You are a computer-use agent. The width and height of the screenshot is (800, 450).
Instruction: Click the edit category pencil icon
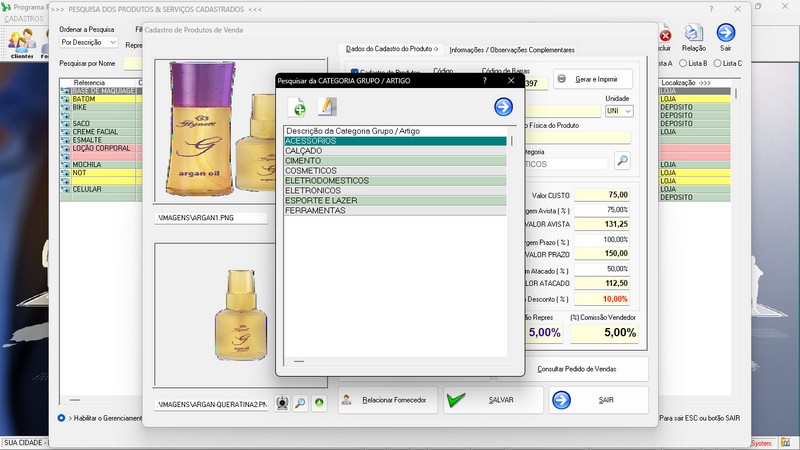(x=327, y=107)
